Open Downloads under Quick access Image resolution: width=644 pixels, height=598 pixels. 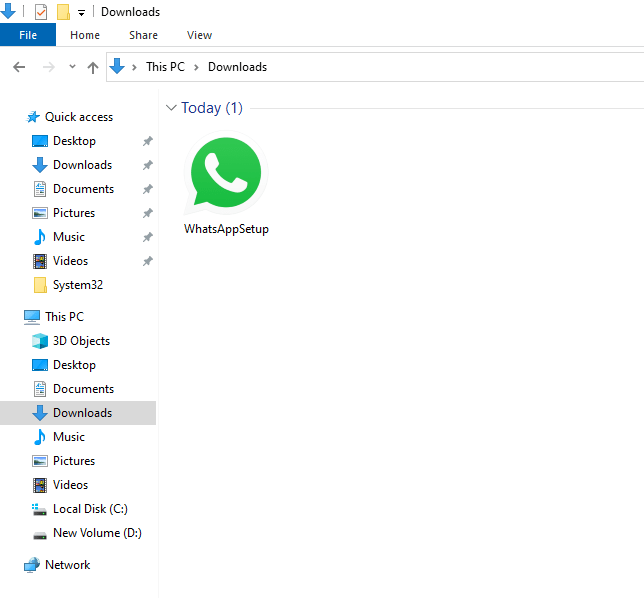[x=83, y=165]
